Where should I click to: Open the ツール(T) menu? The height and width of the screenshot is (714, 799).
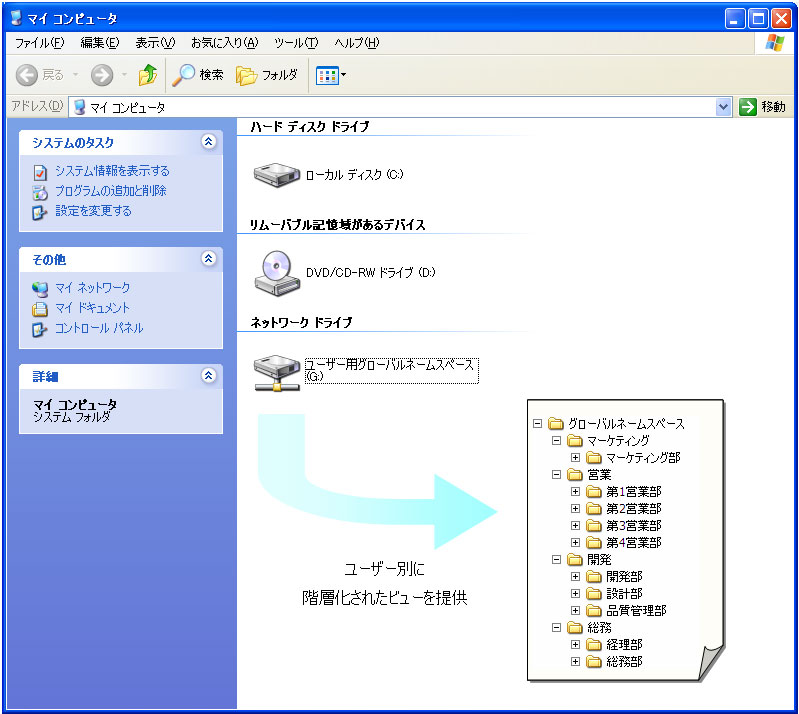point(296,43)
